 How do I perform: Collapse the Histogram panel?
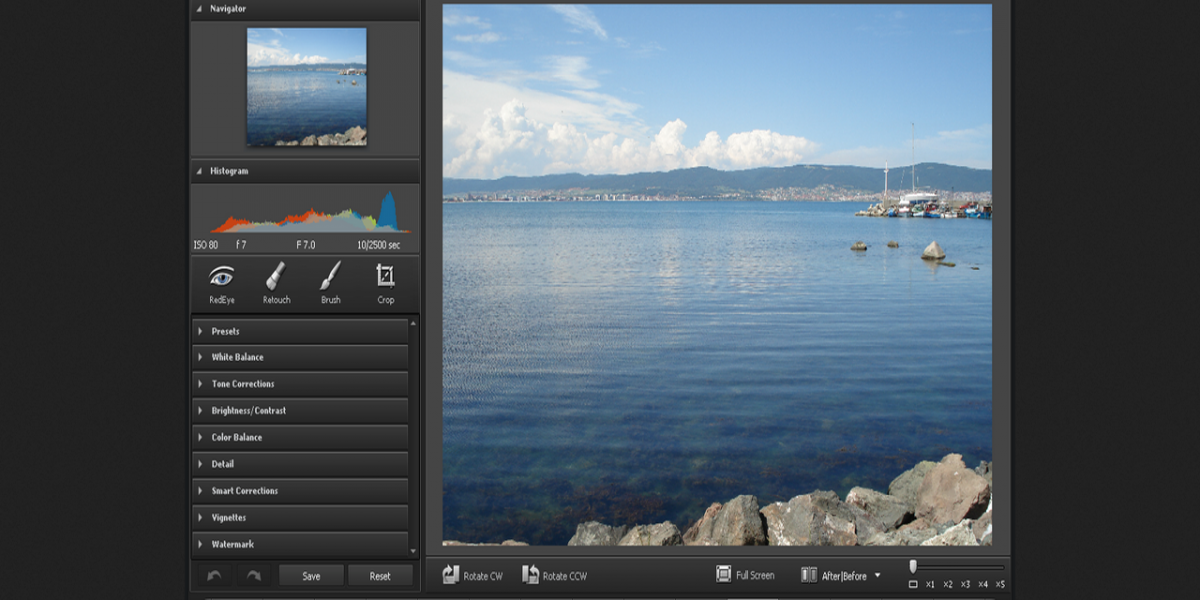[199, 171]
